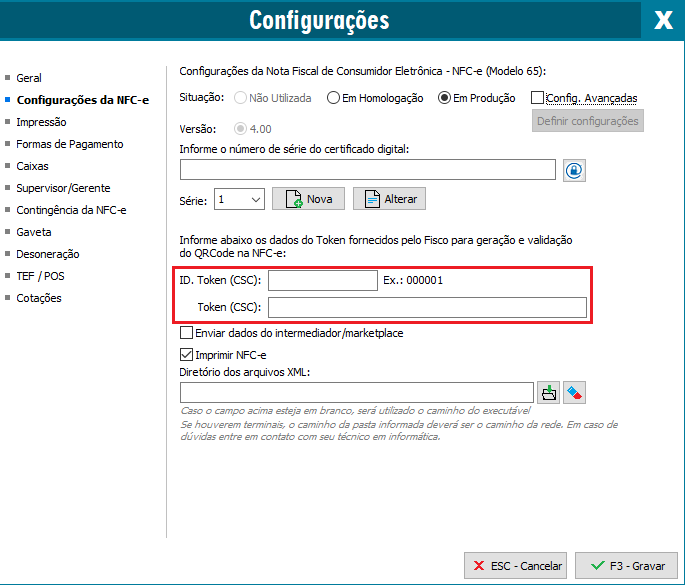This screenshot has height=585, width=685.
Task: Check Enviar dados do intermediador/marketplace
Action: [x=186, y=333]
